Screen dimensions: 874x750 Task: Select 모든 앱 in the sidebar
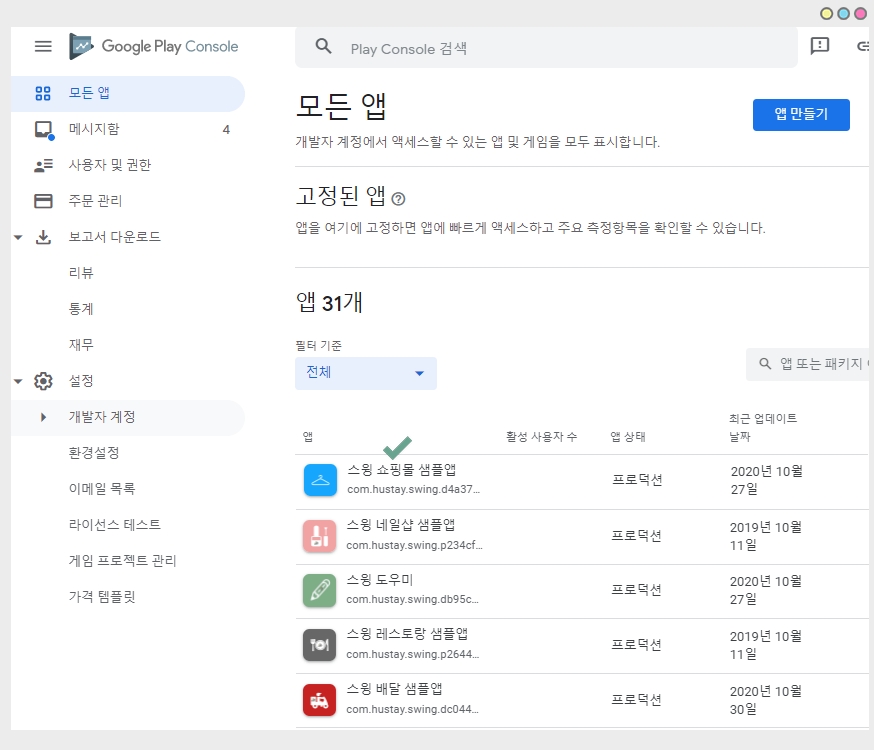tap(128, 93)
